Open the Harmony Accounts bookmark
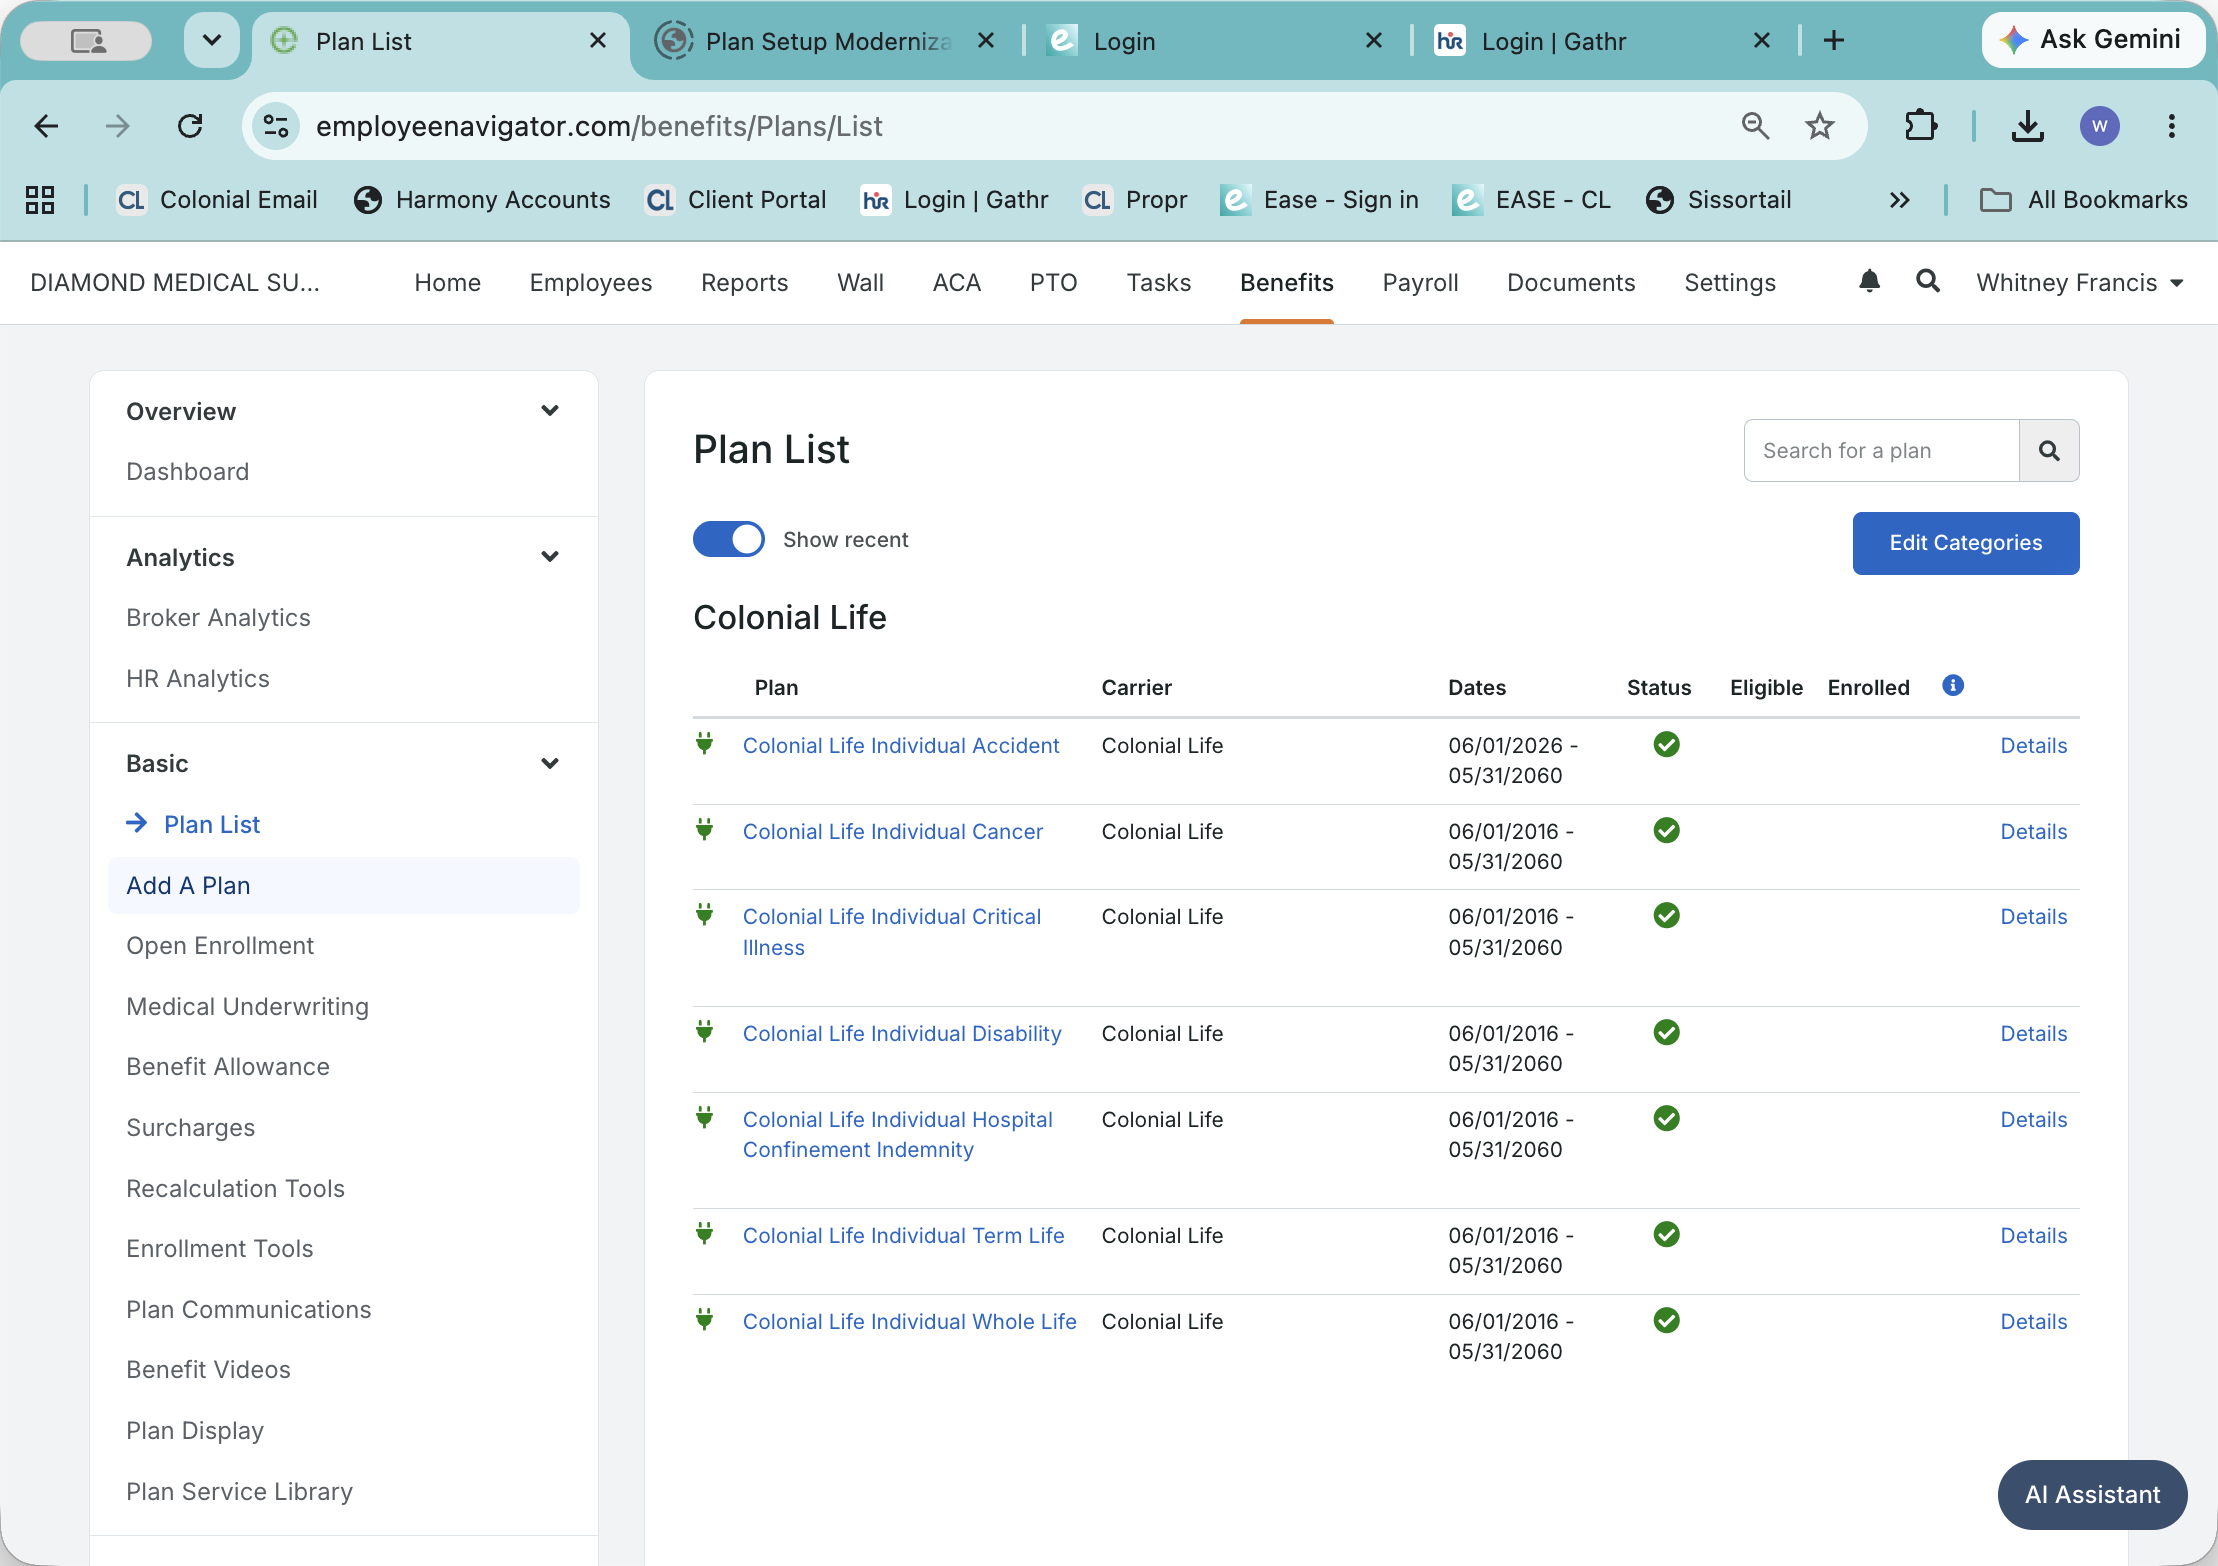The image size is (2218, 1566). point(481,200)
